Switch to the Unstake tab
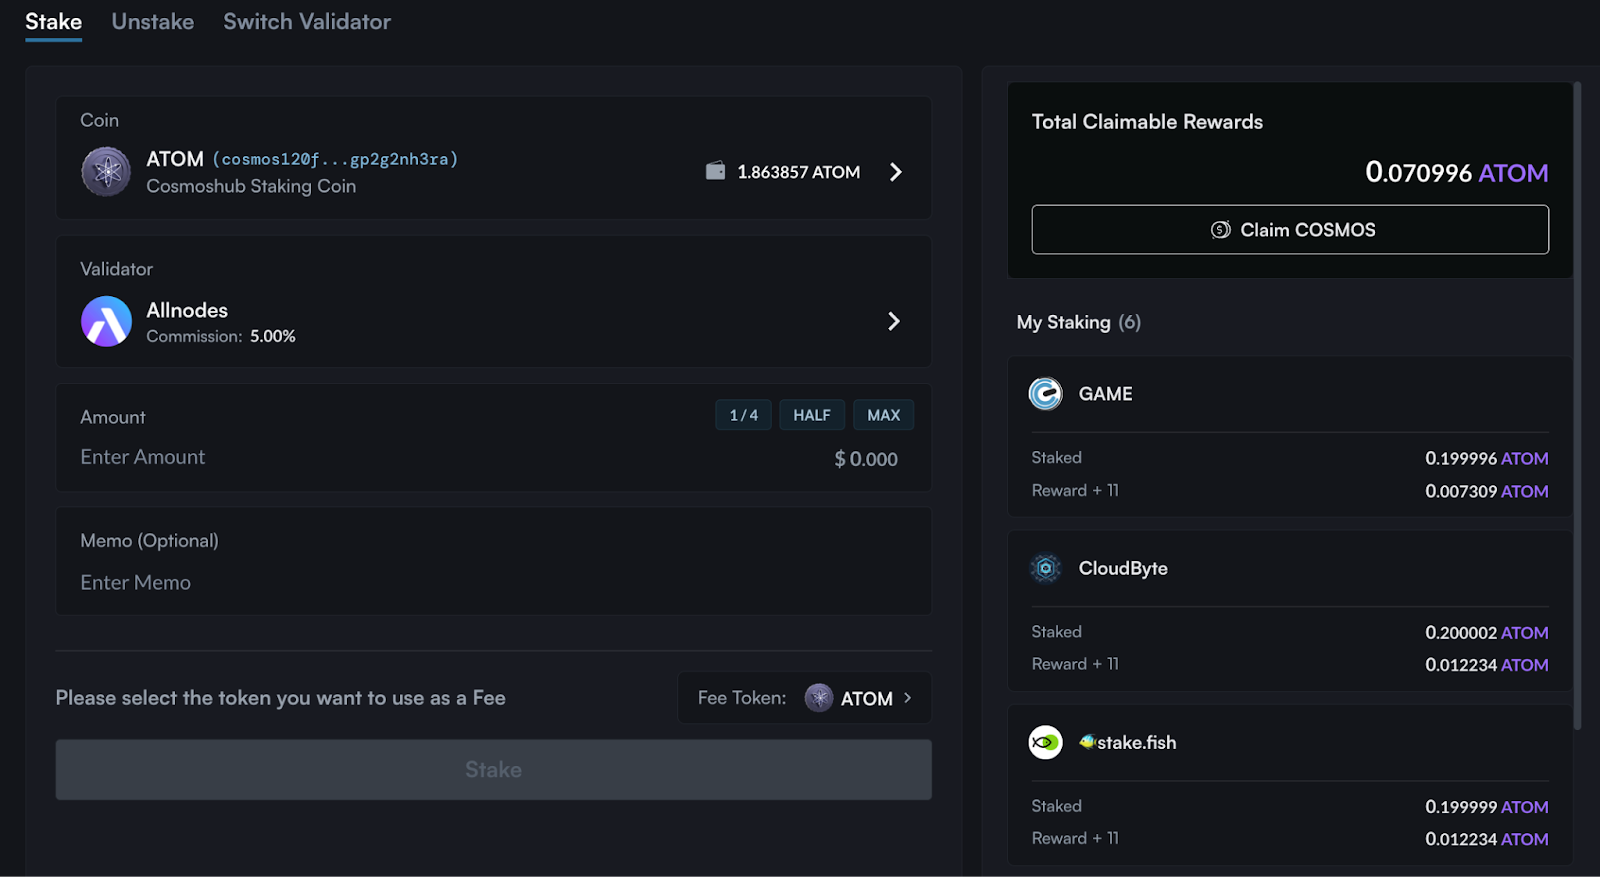This screenshot has height=877, width=1600. (153, 21)
